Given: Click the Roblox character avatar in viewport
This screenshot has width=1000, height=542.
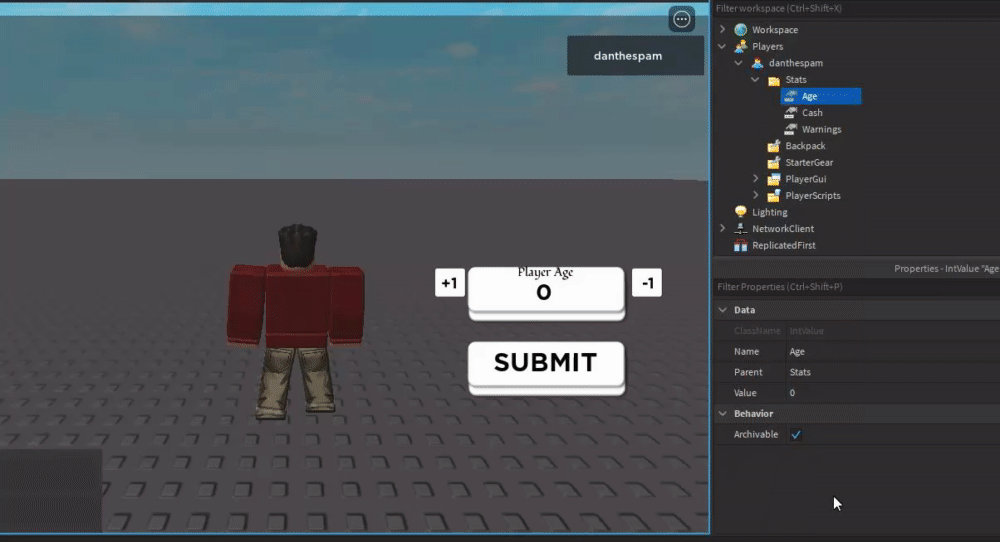Looking at the screenshot, I should pyautogui.click(x=297, y=322).
